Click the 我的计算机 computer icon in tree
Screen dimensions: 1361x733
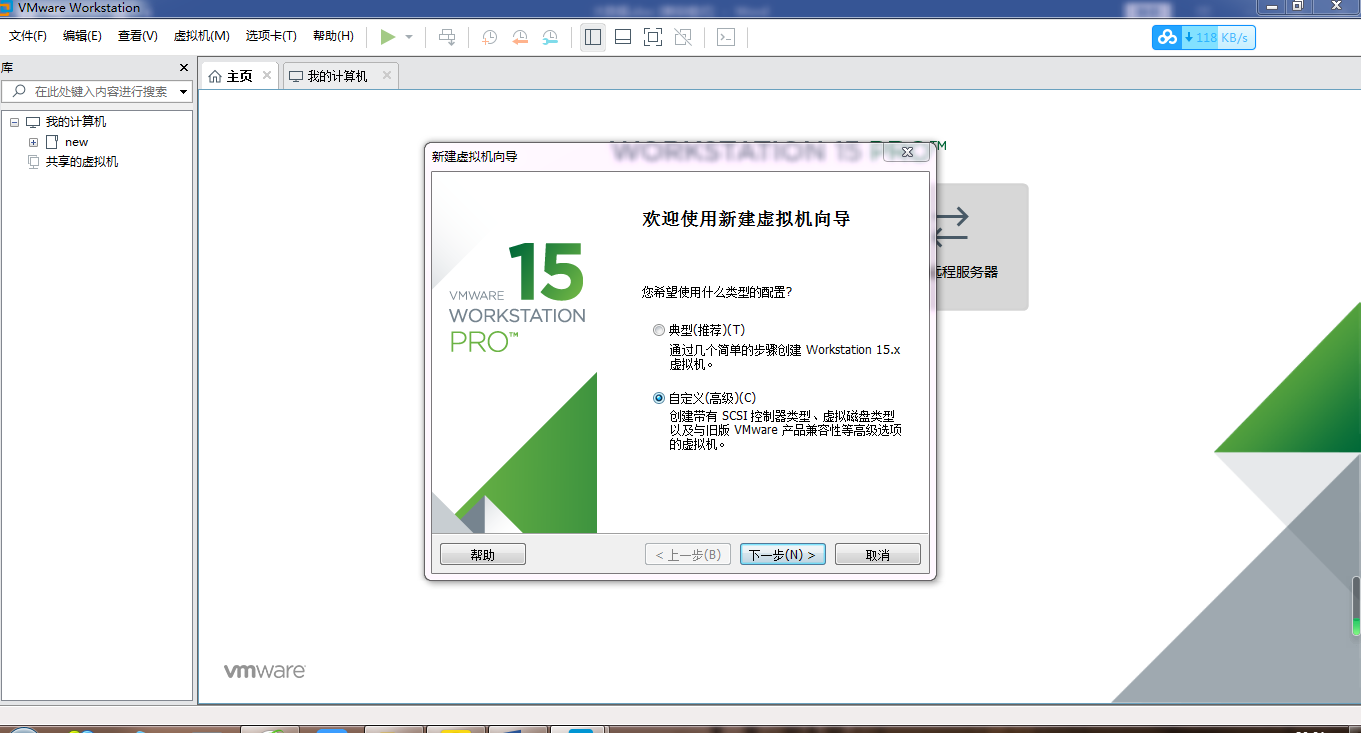point(33,122)
